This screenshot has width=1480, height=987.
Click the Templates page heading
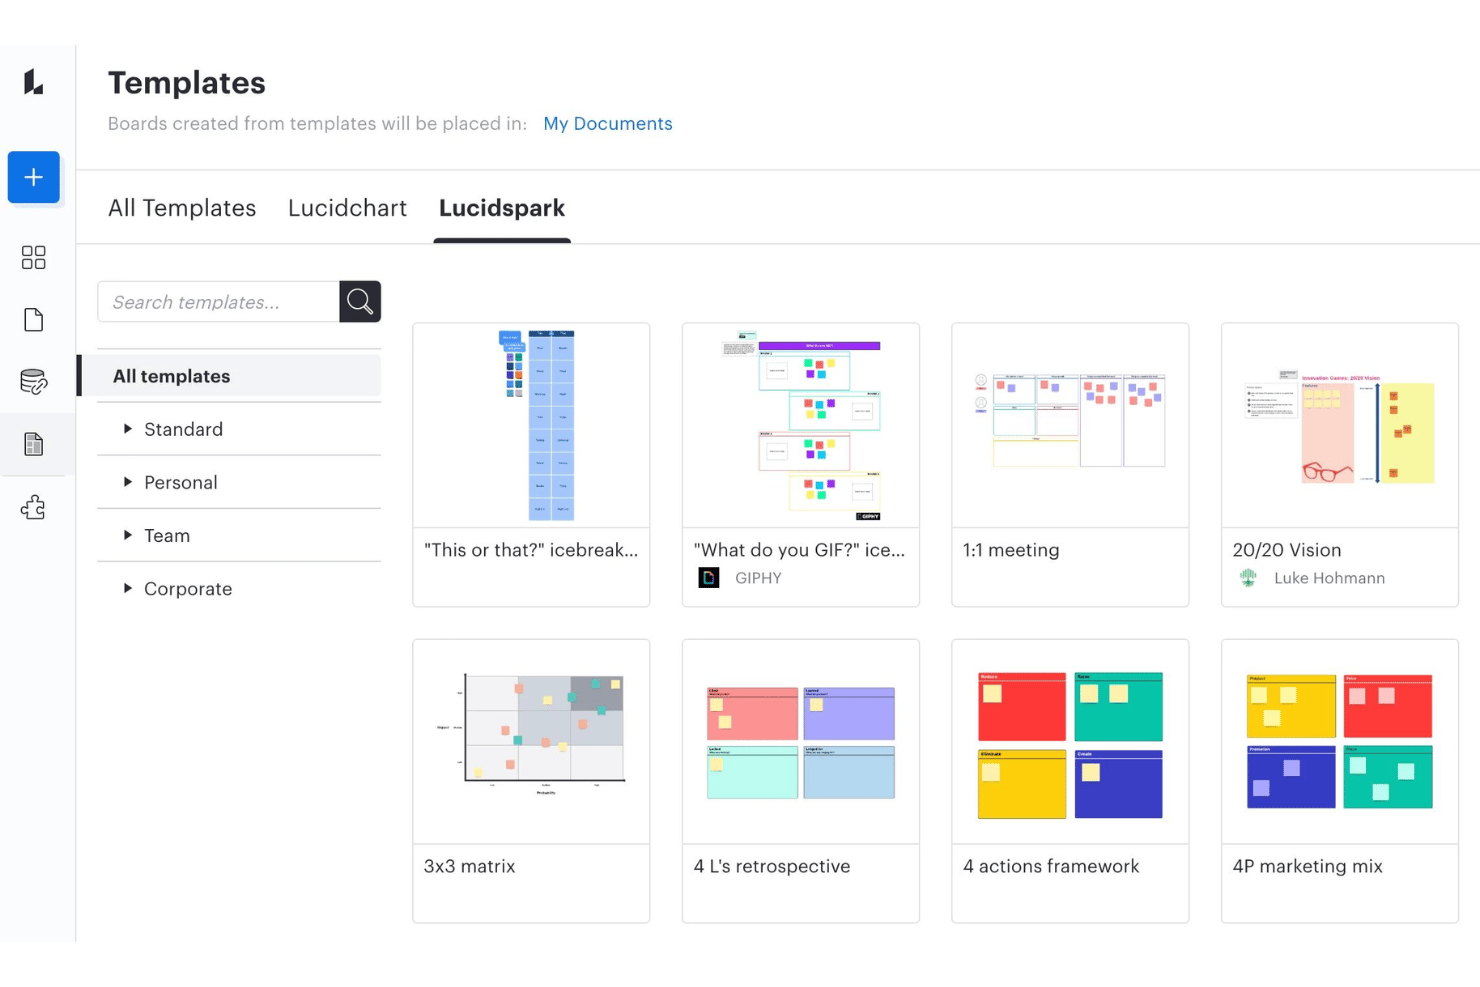tap(187, 83)
